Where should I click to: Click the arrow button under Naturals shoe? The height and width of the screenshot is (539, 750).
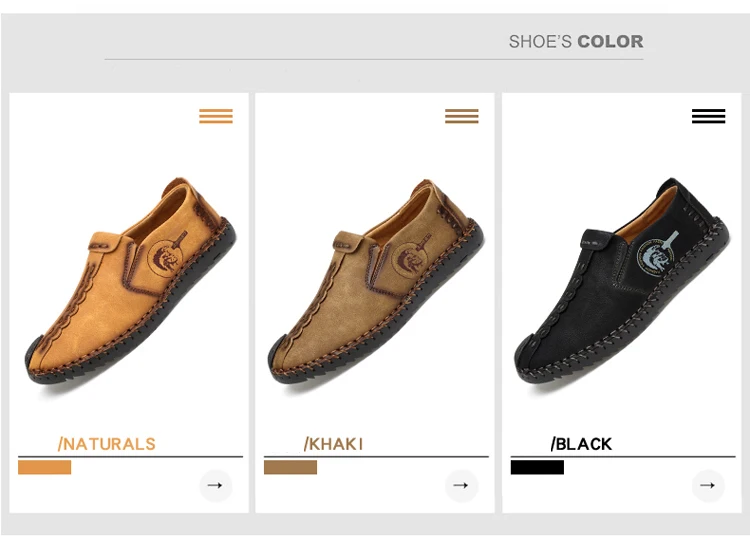[215, 485]
